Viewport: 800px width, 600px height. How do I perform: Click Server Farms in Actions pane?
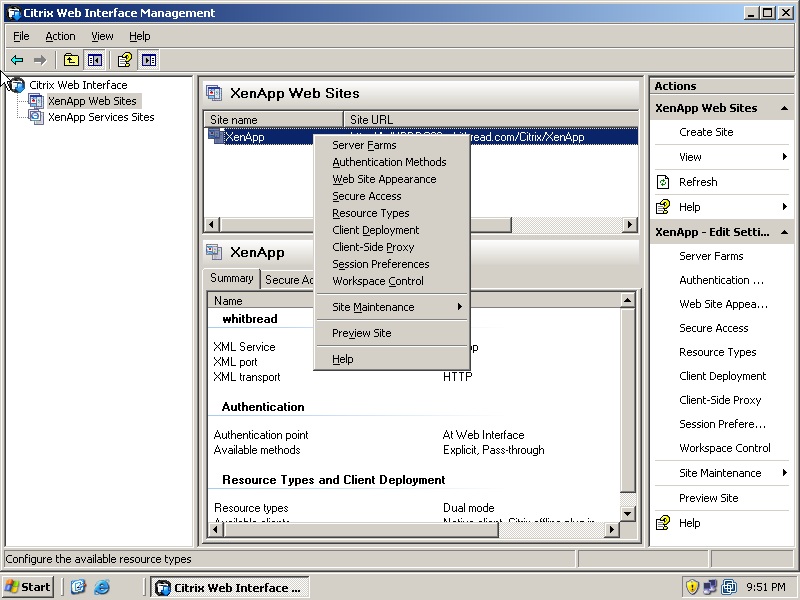711,256
